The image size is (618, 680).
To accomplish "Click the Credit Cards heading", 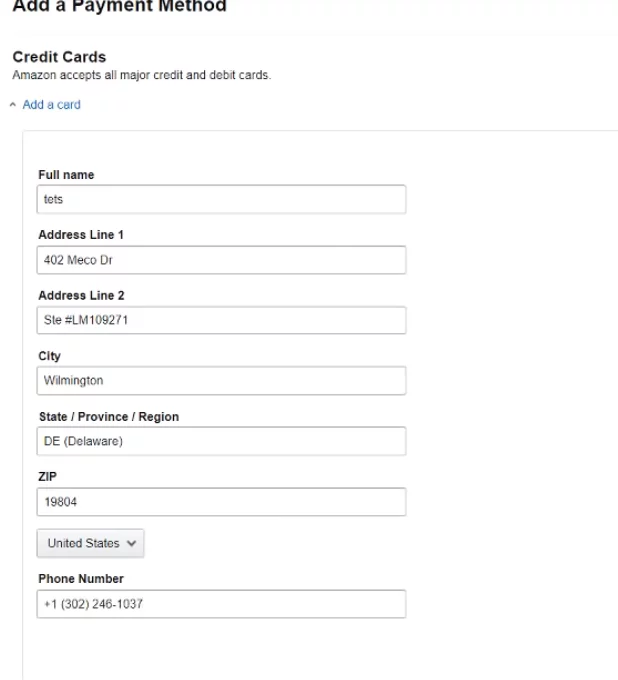I will pos(59,57).
